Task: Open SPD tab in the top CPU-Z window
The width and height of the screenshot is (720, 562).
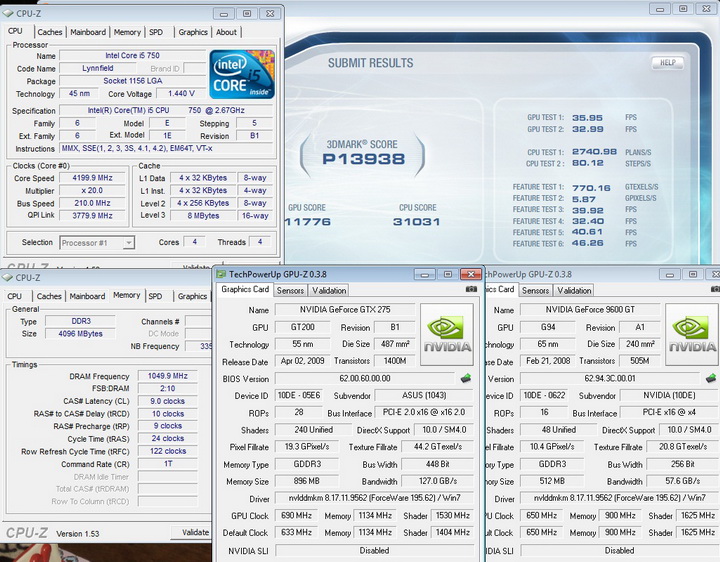Action: [156, 32]
